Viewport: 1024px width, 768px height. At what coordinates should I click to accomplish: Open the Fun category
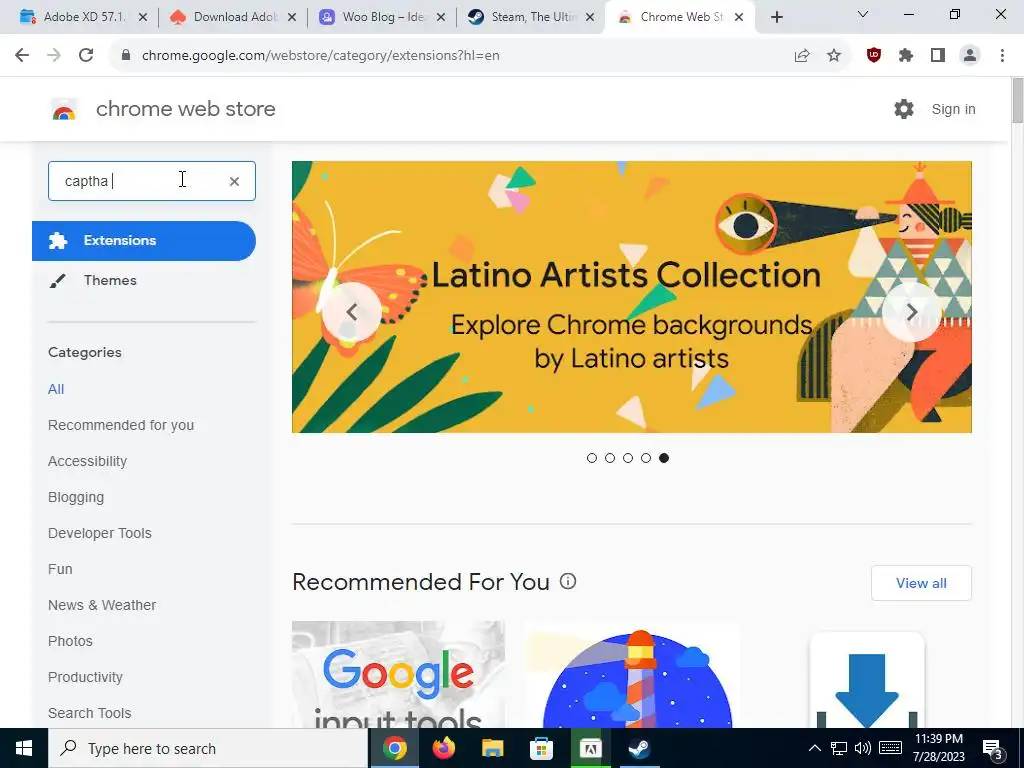[60, 569]
